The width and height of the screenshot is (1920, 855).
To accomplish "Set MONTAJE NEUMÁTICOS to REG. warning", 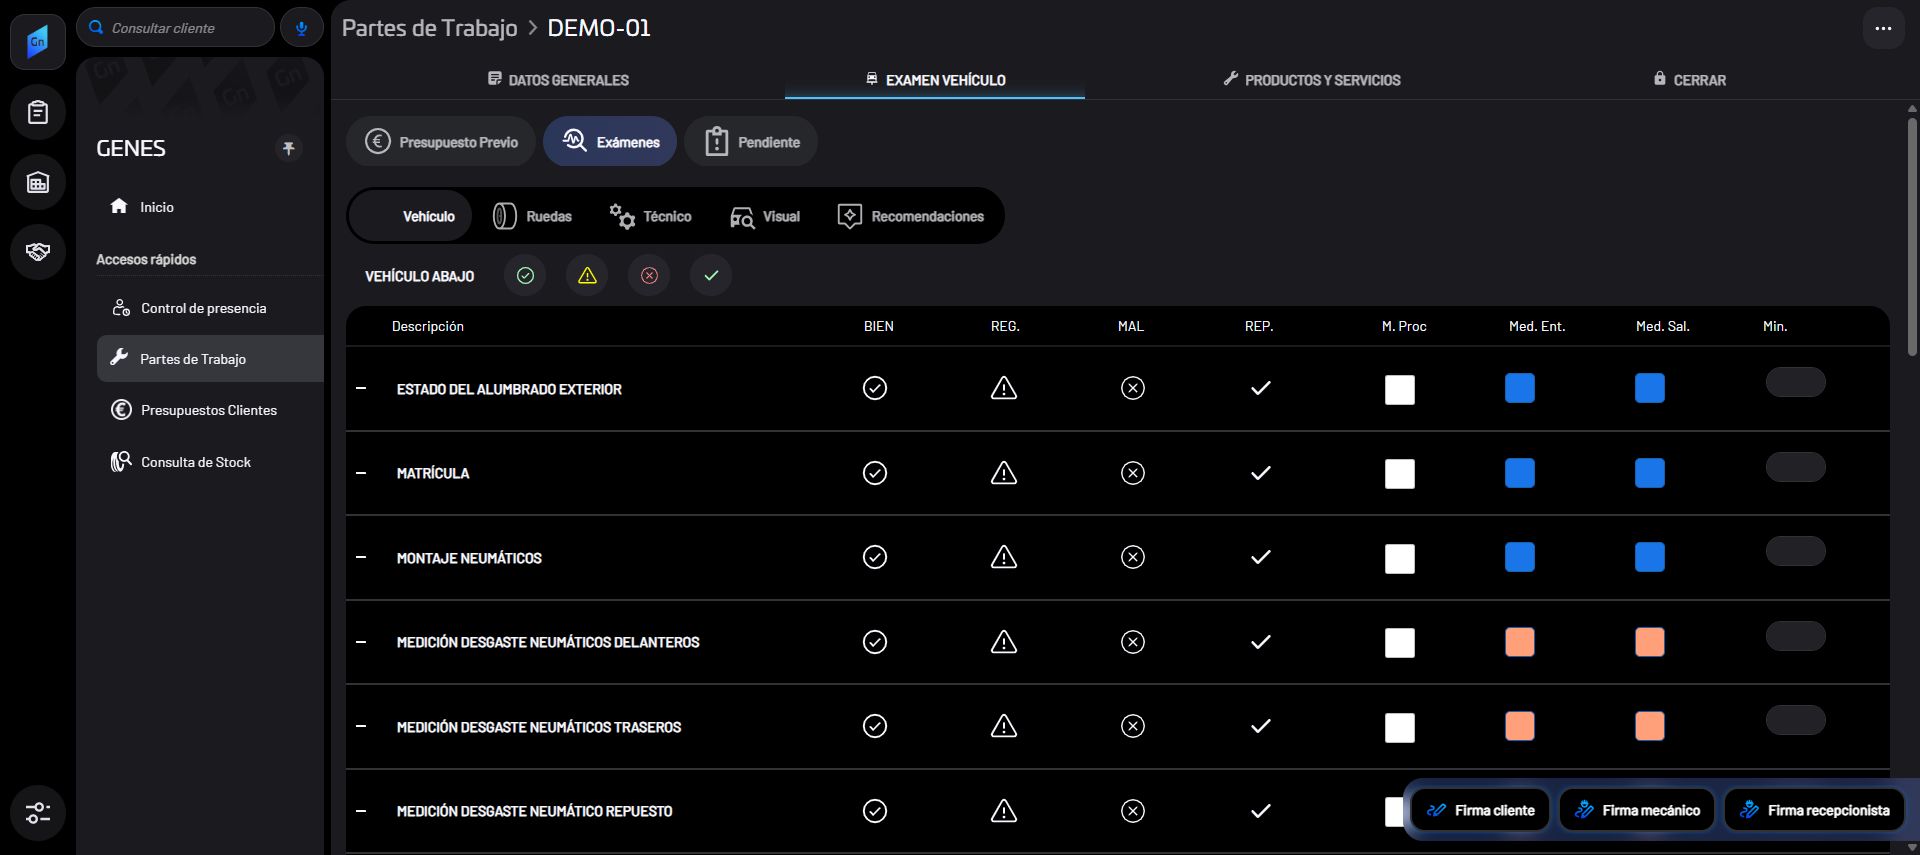I will pyautogui.click(x=1004, y=557).
